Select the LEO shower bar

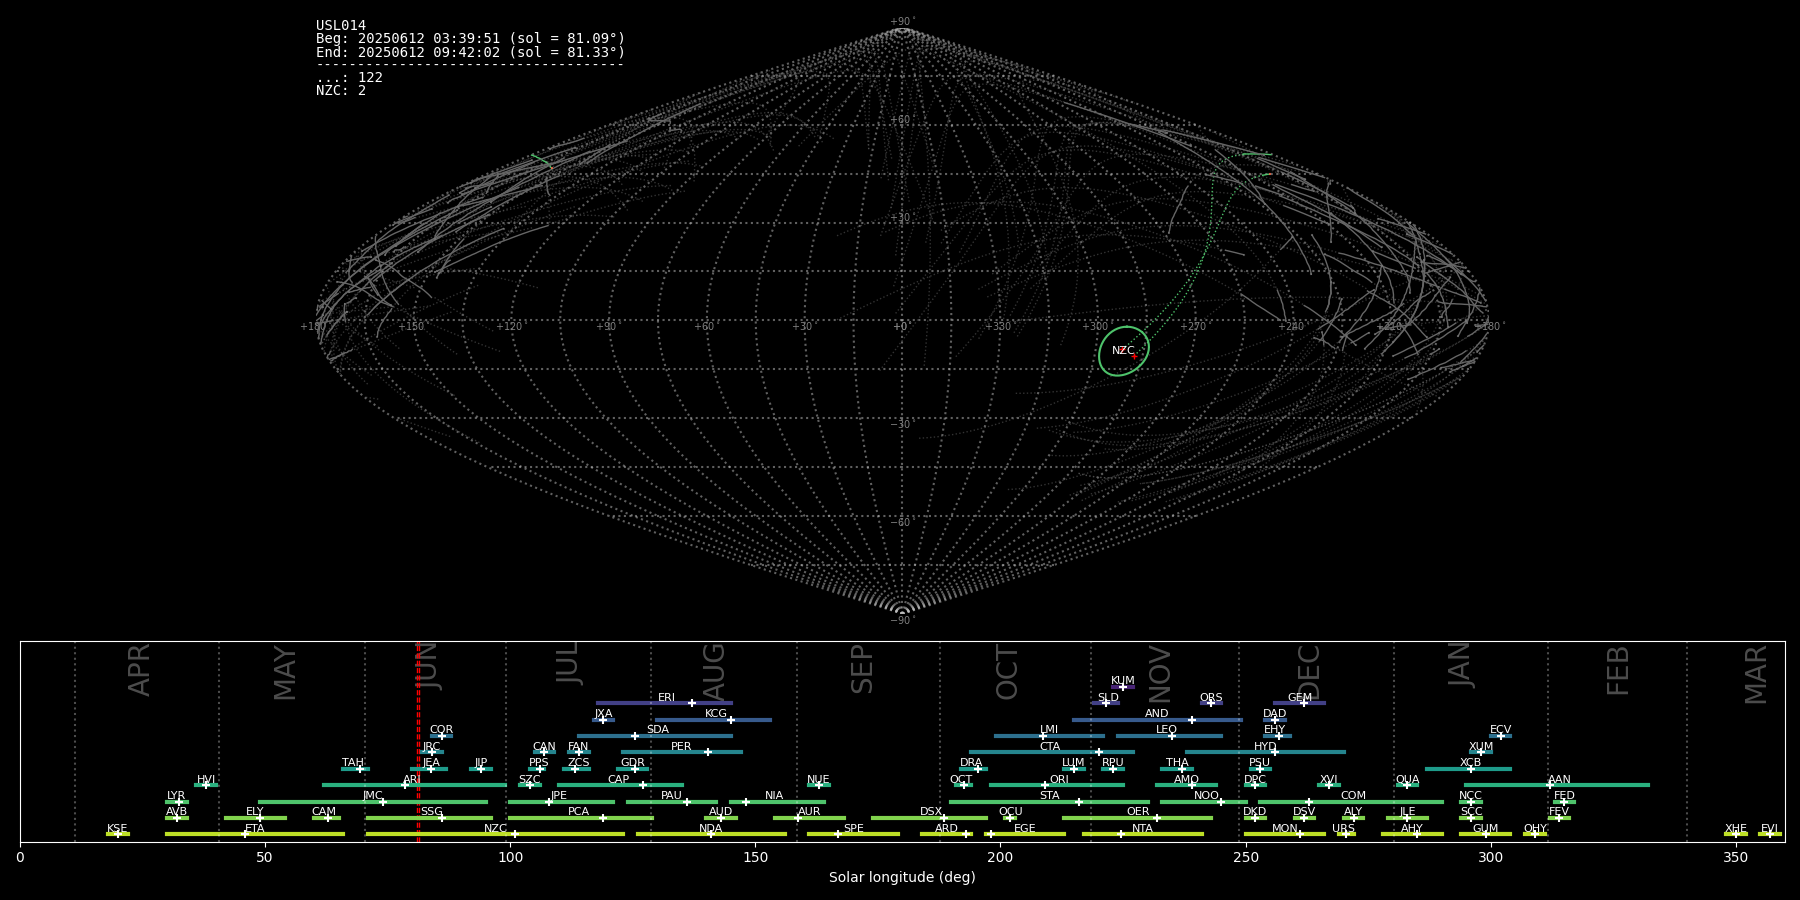point(1169,736)
